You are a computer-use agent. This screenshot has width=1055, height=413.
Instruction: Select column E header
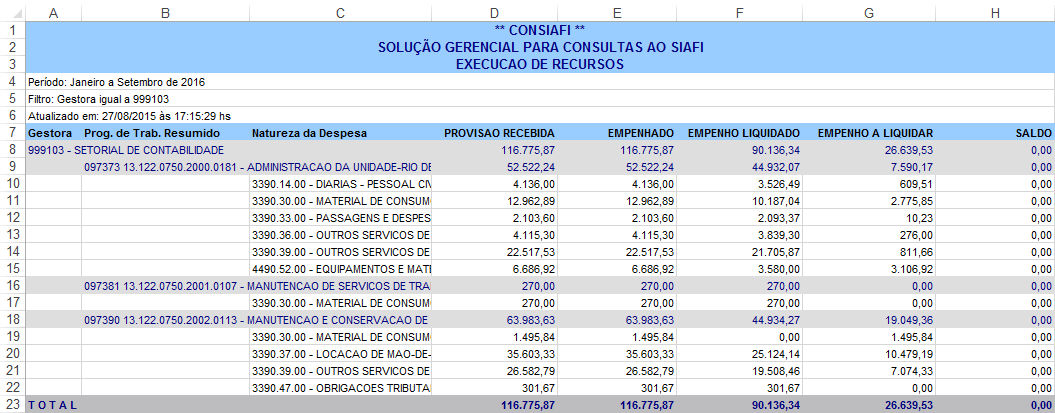[x=617, y=13]
